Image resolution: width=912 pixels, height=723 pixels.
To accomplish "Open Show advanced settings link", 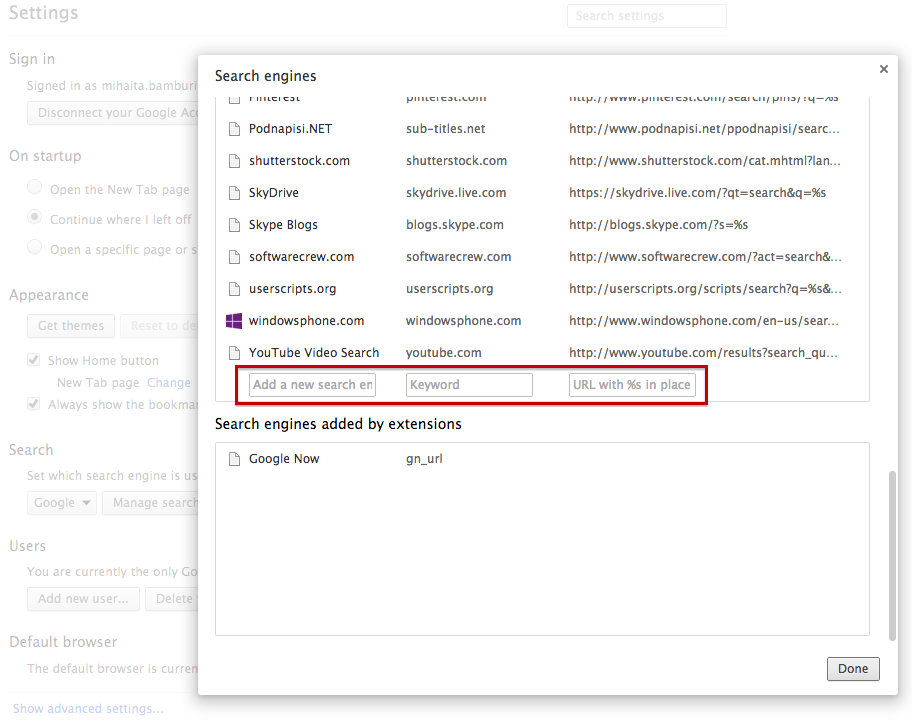I will (88, 707).
